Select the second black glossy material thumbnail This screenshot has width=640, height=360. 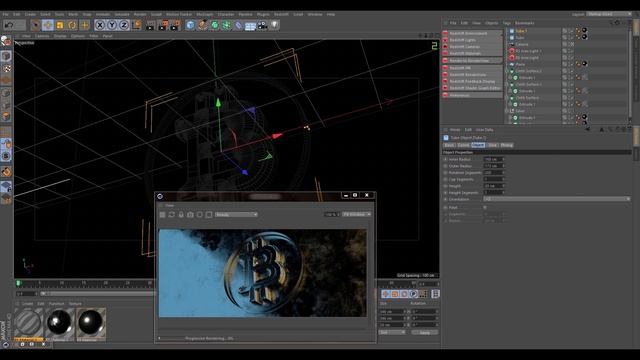pyautogui.click(x=91, y=323)
